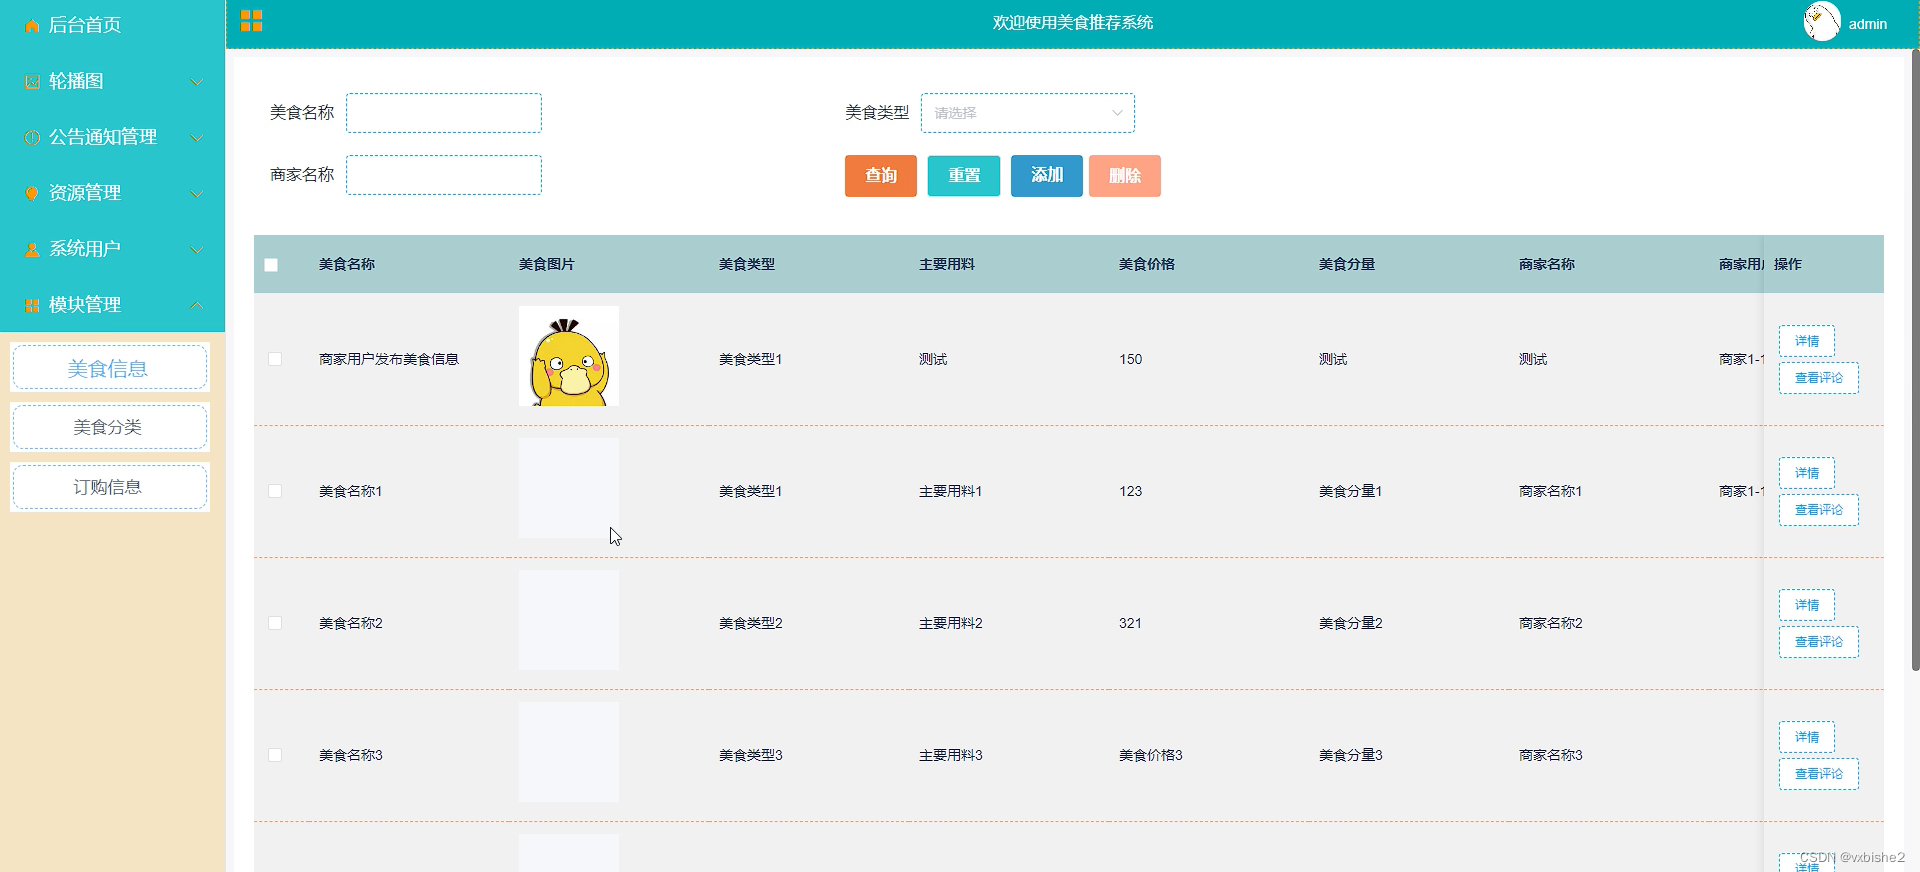Viewport: 1920px width, 872px height.
Task: Focus the 商家名称 search input
Action: [x=444, y=175]
